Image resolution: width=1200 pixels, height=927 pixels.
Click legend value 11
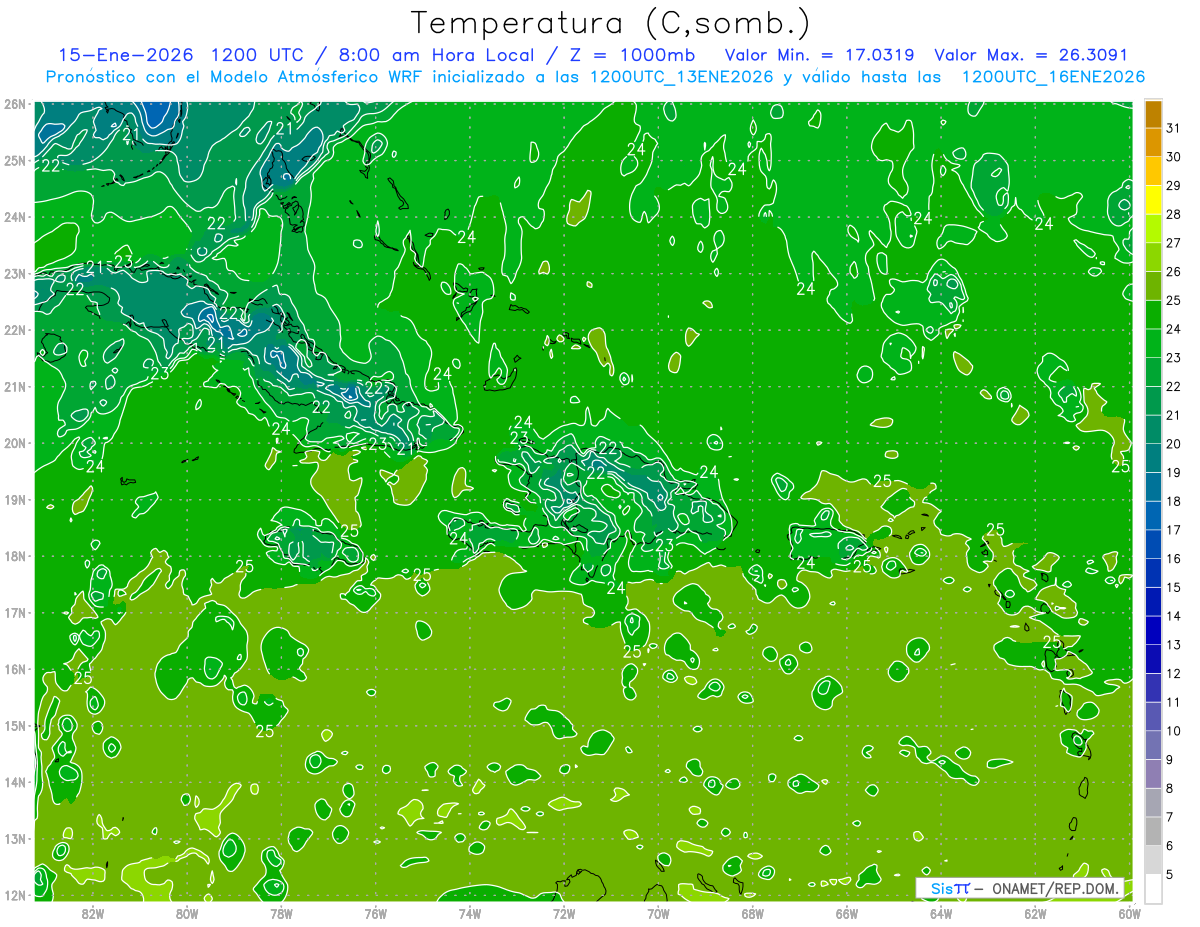[x=1174, y=702]
